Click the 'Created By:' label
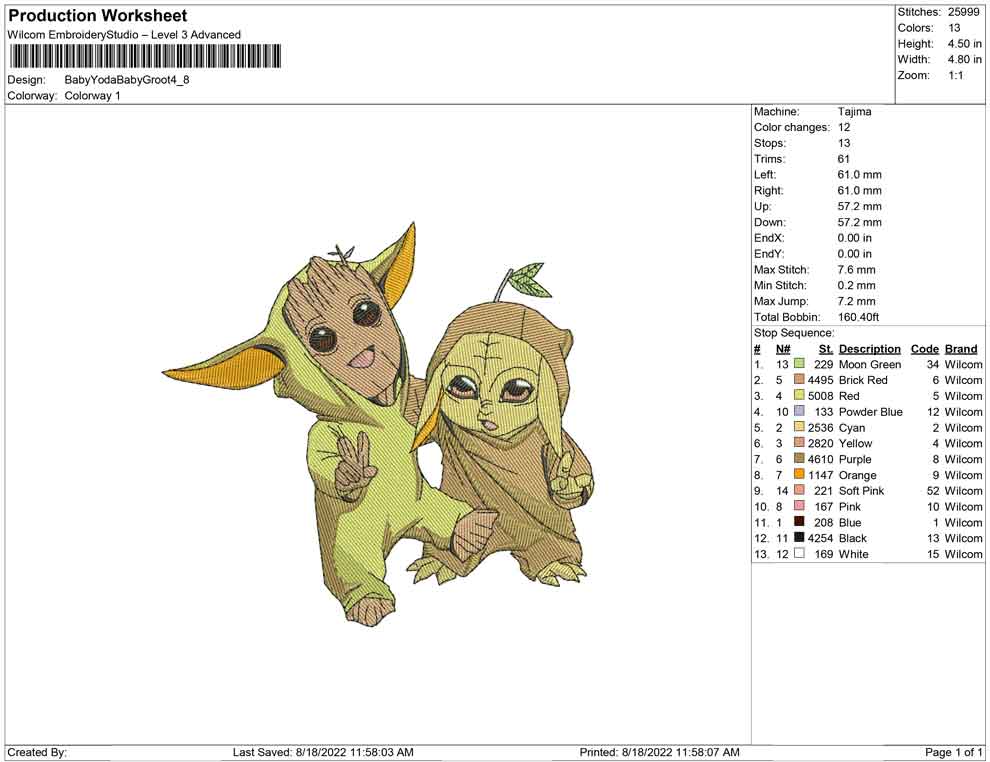Viewport: 990px width, 762px height. (37, 752)
